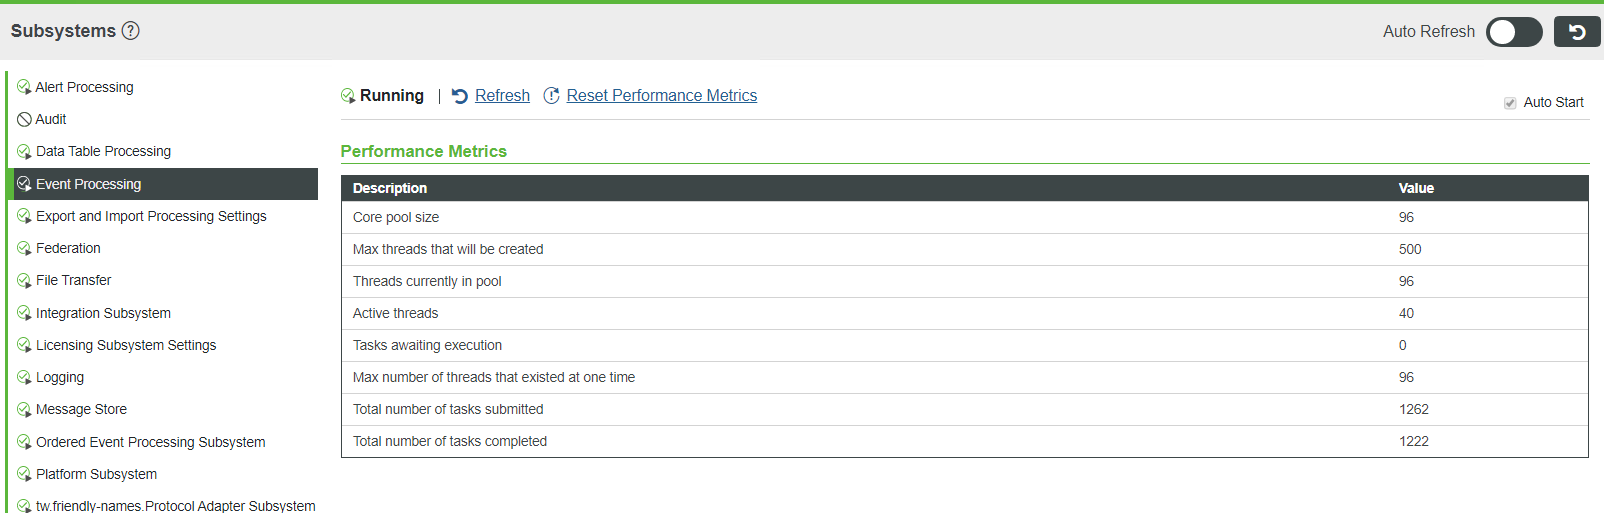The image size is (1604, 513).
Task: Open Export and Import Processing Settings
Action: click(151, 216)
